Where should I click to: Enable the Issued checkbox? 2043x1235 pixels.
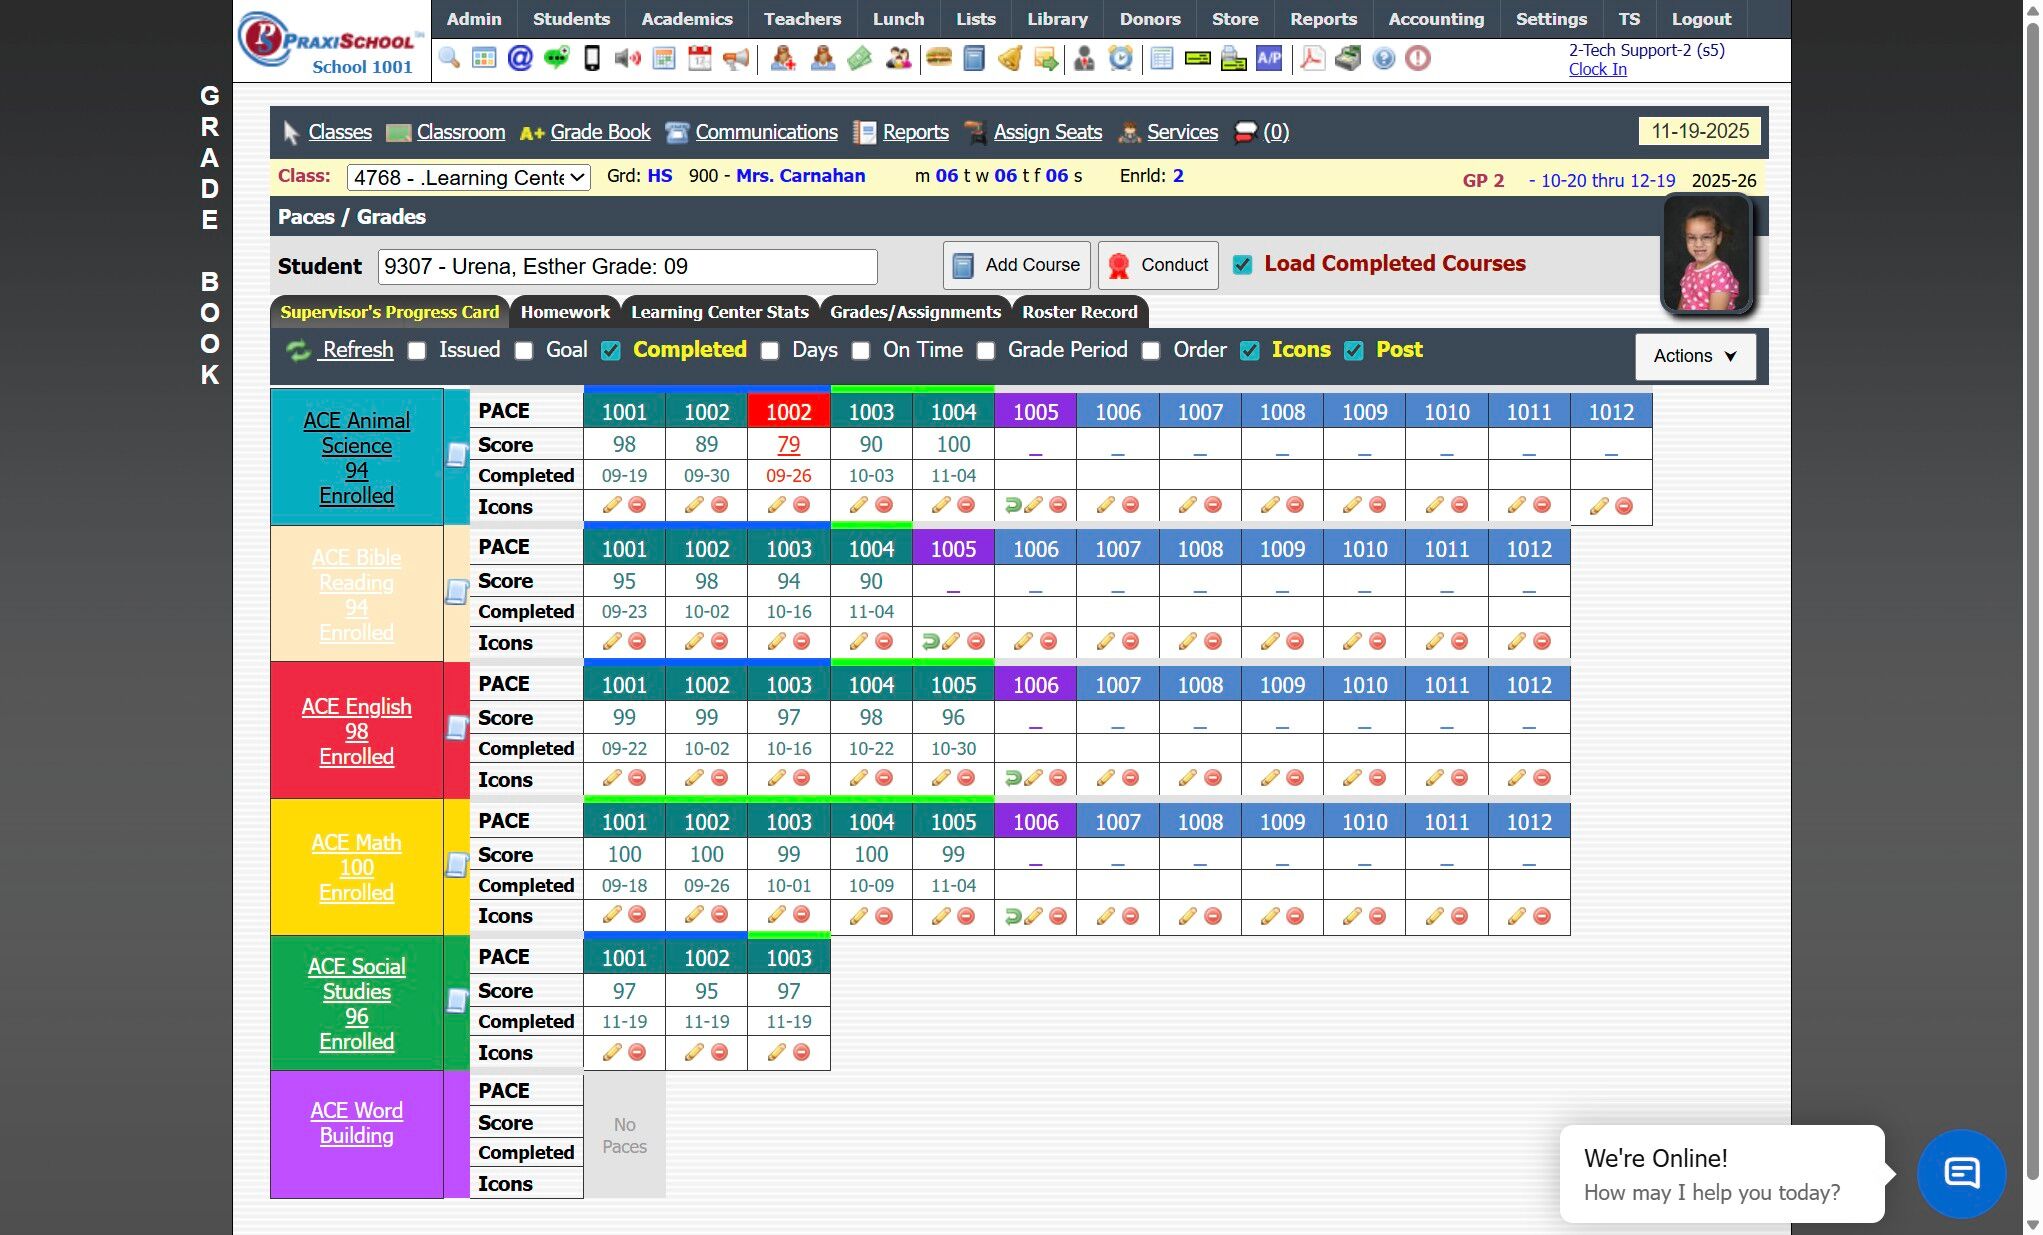417,351
